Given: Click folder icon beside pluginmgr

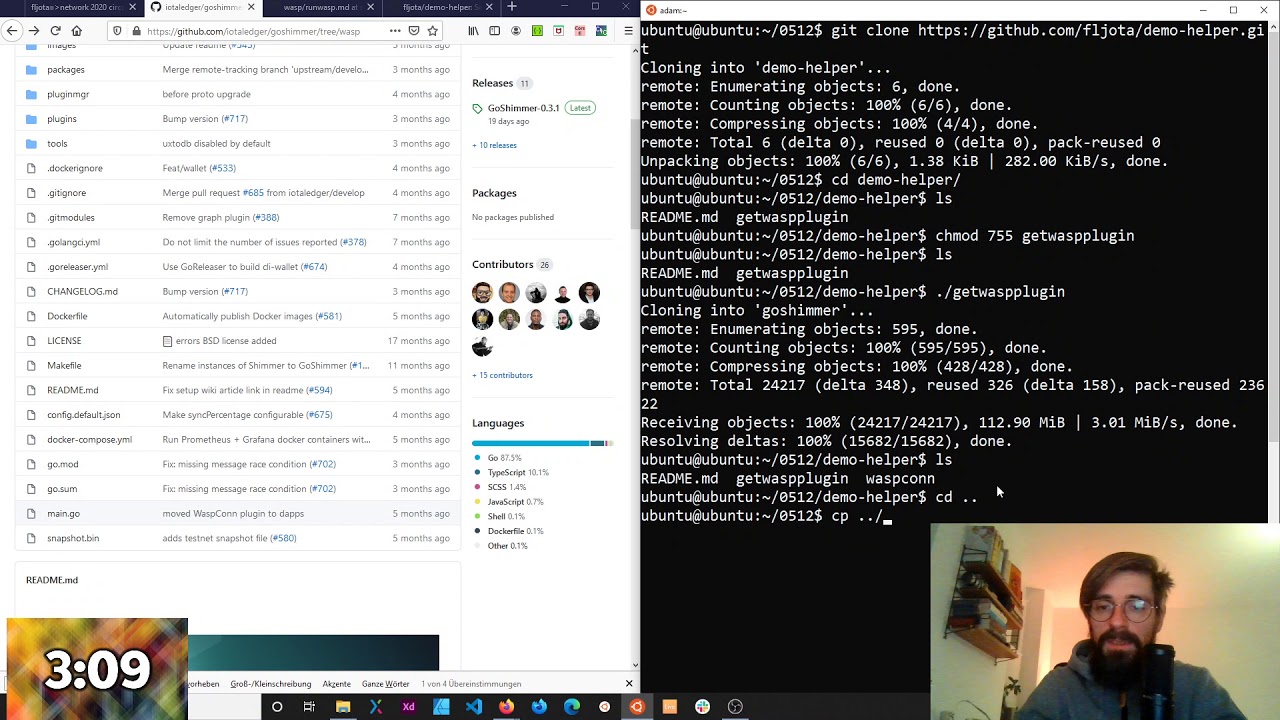Looking at the screenshot, I should point(31,94).
